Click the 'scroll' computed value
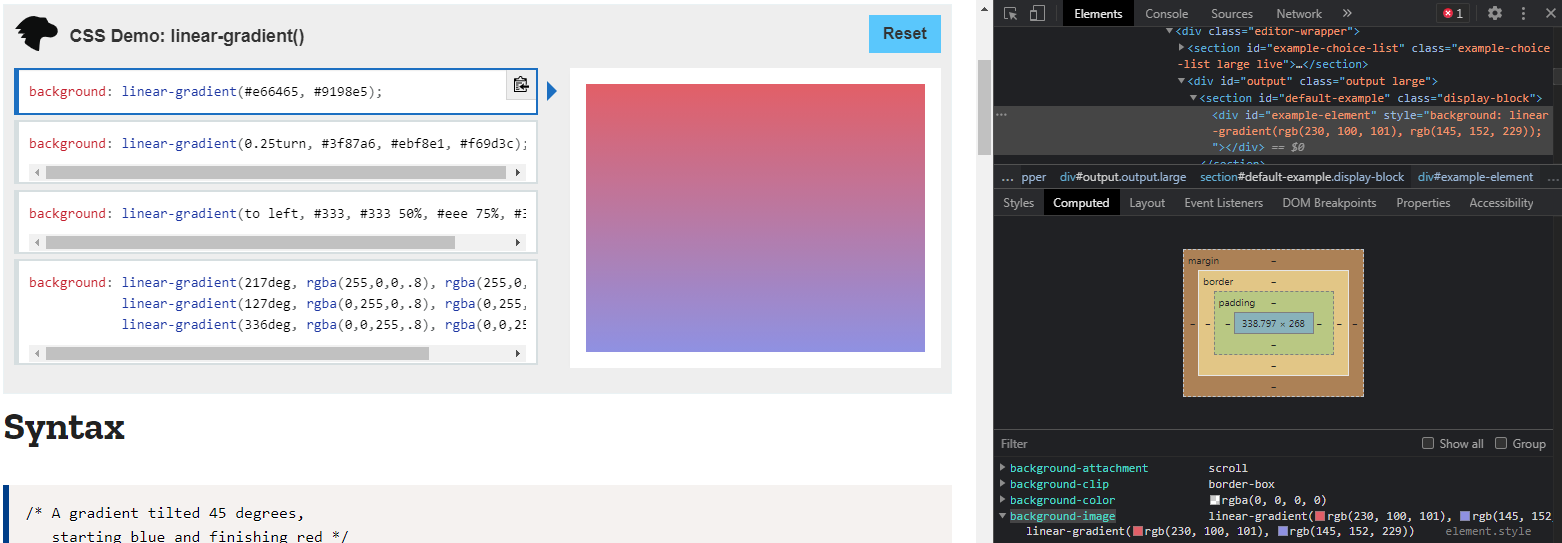 coord(1228,468)
